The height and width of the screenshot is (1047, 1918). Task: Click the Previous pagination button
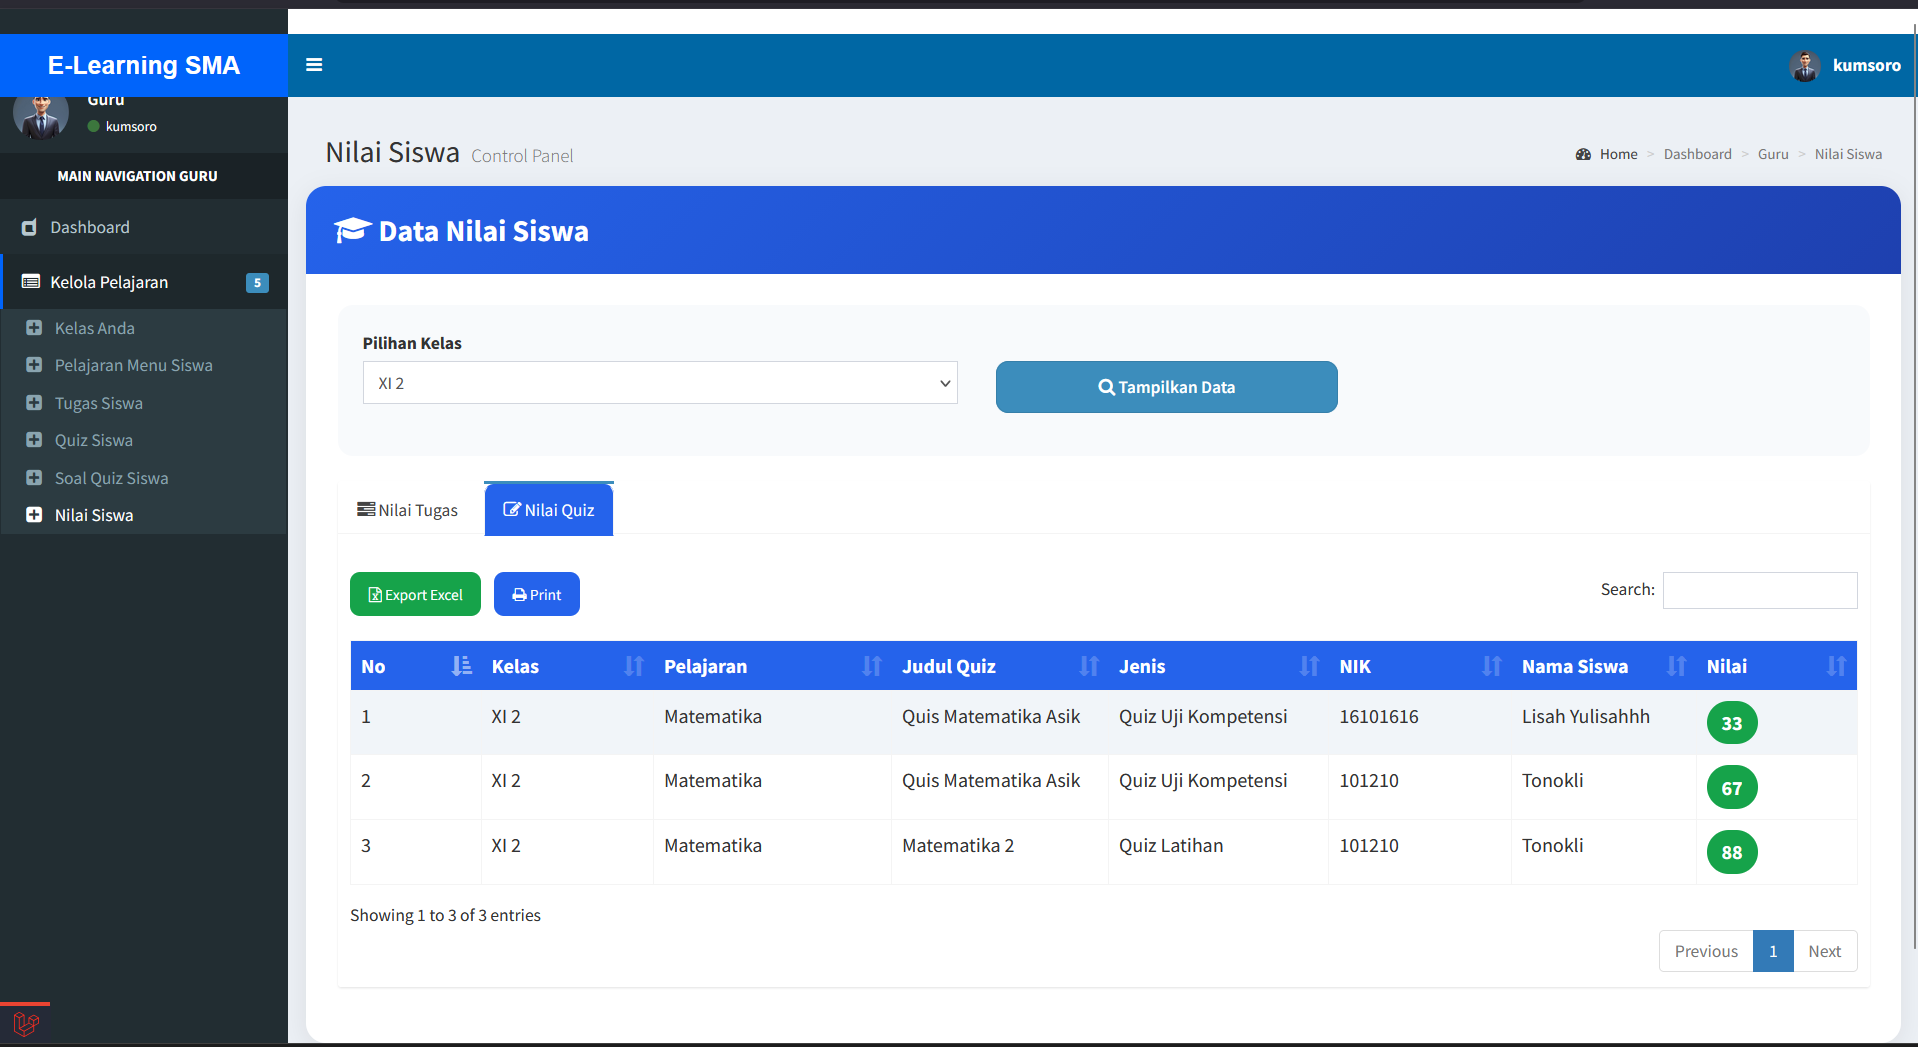coord(1706,951)
